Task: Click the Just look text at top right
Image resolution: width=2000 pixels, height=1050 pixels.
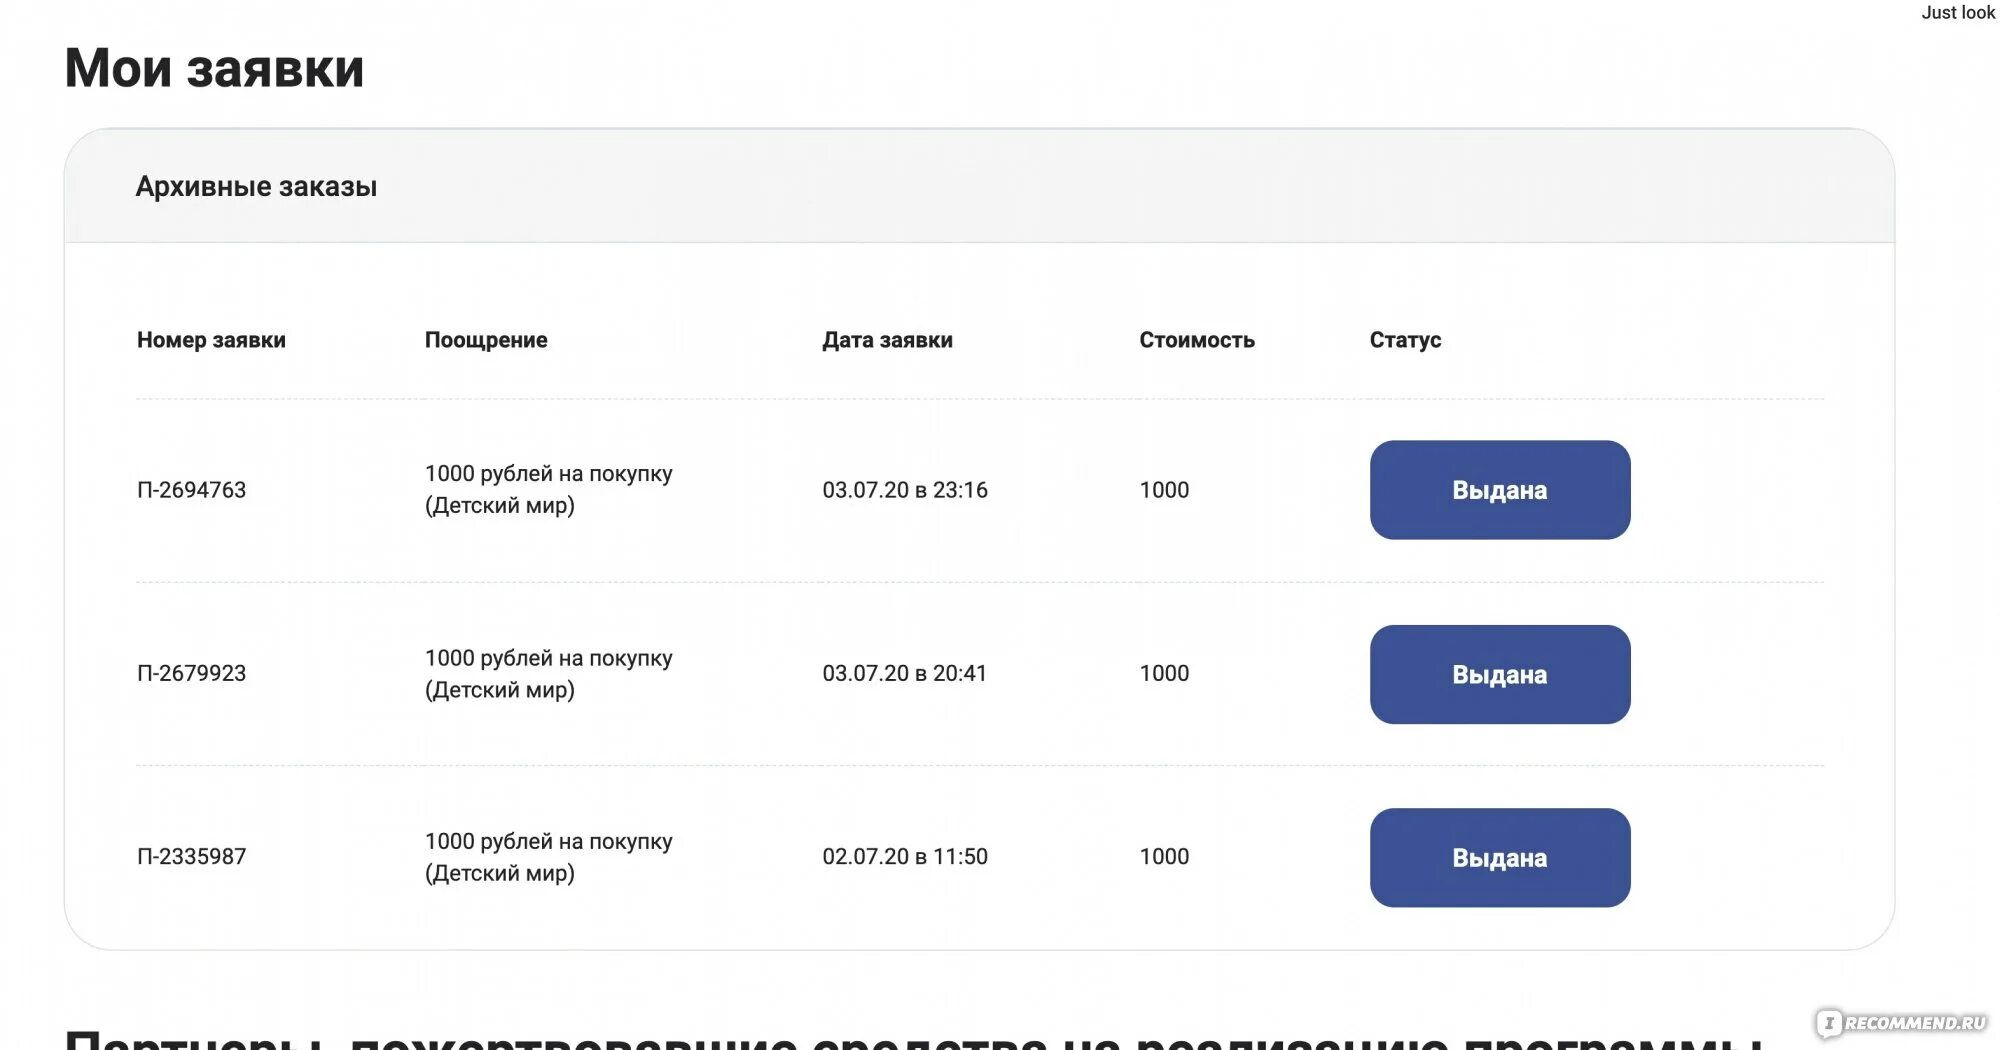Action: click(1958, 12)
